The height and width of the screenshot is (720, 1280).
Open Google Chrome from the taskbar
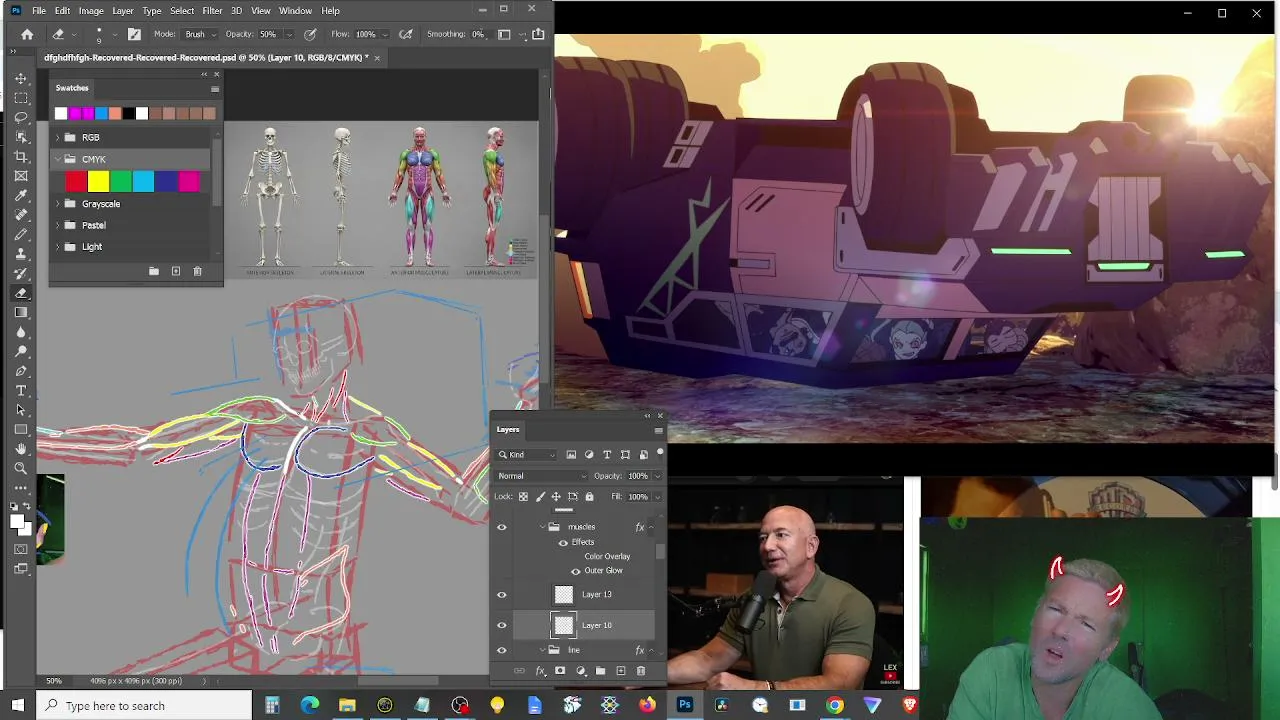click(834, 705)
